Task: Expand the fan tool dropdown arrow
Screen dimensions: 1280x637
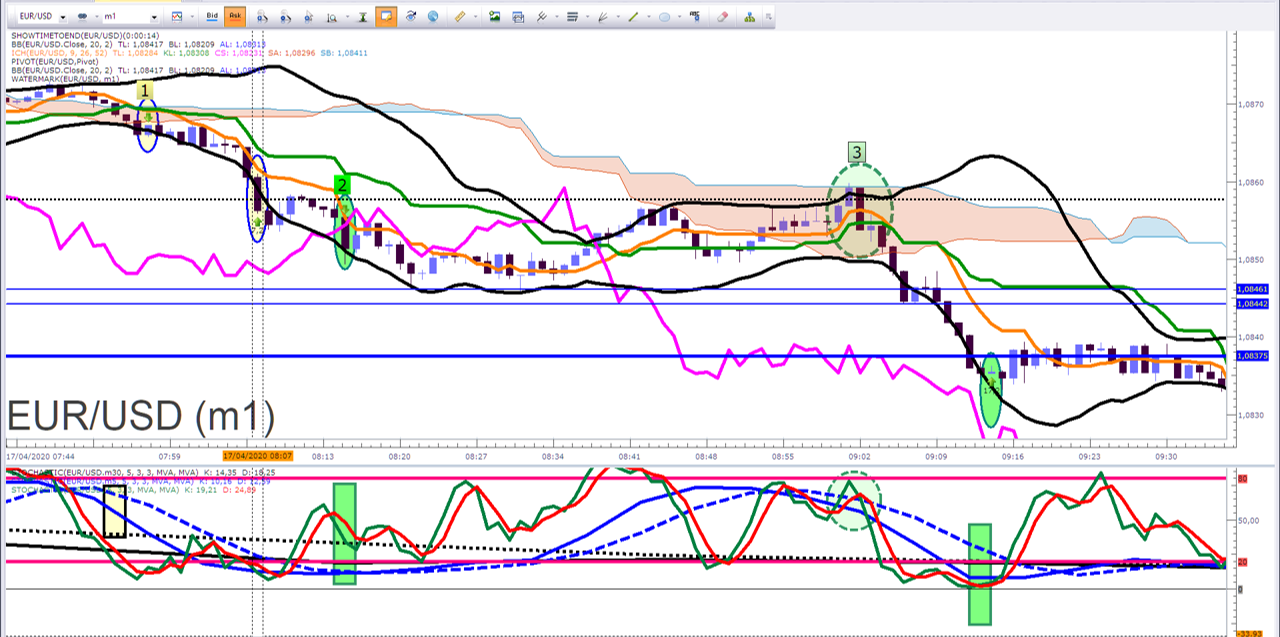Action: point(618,17)
